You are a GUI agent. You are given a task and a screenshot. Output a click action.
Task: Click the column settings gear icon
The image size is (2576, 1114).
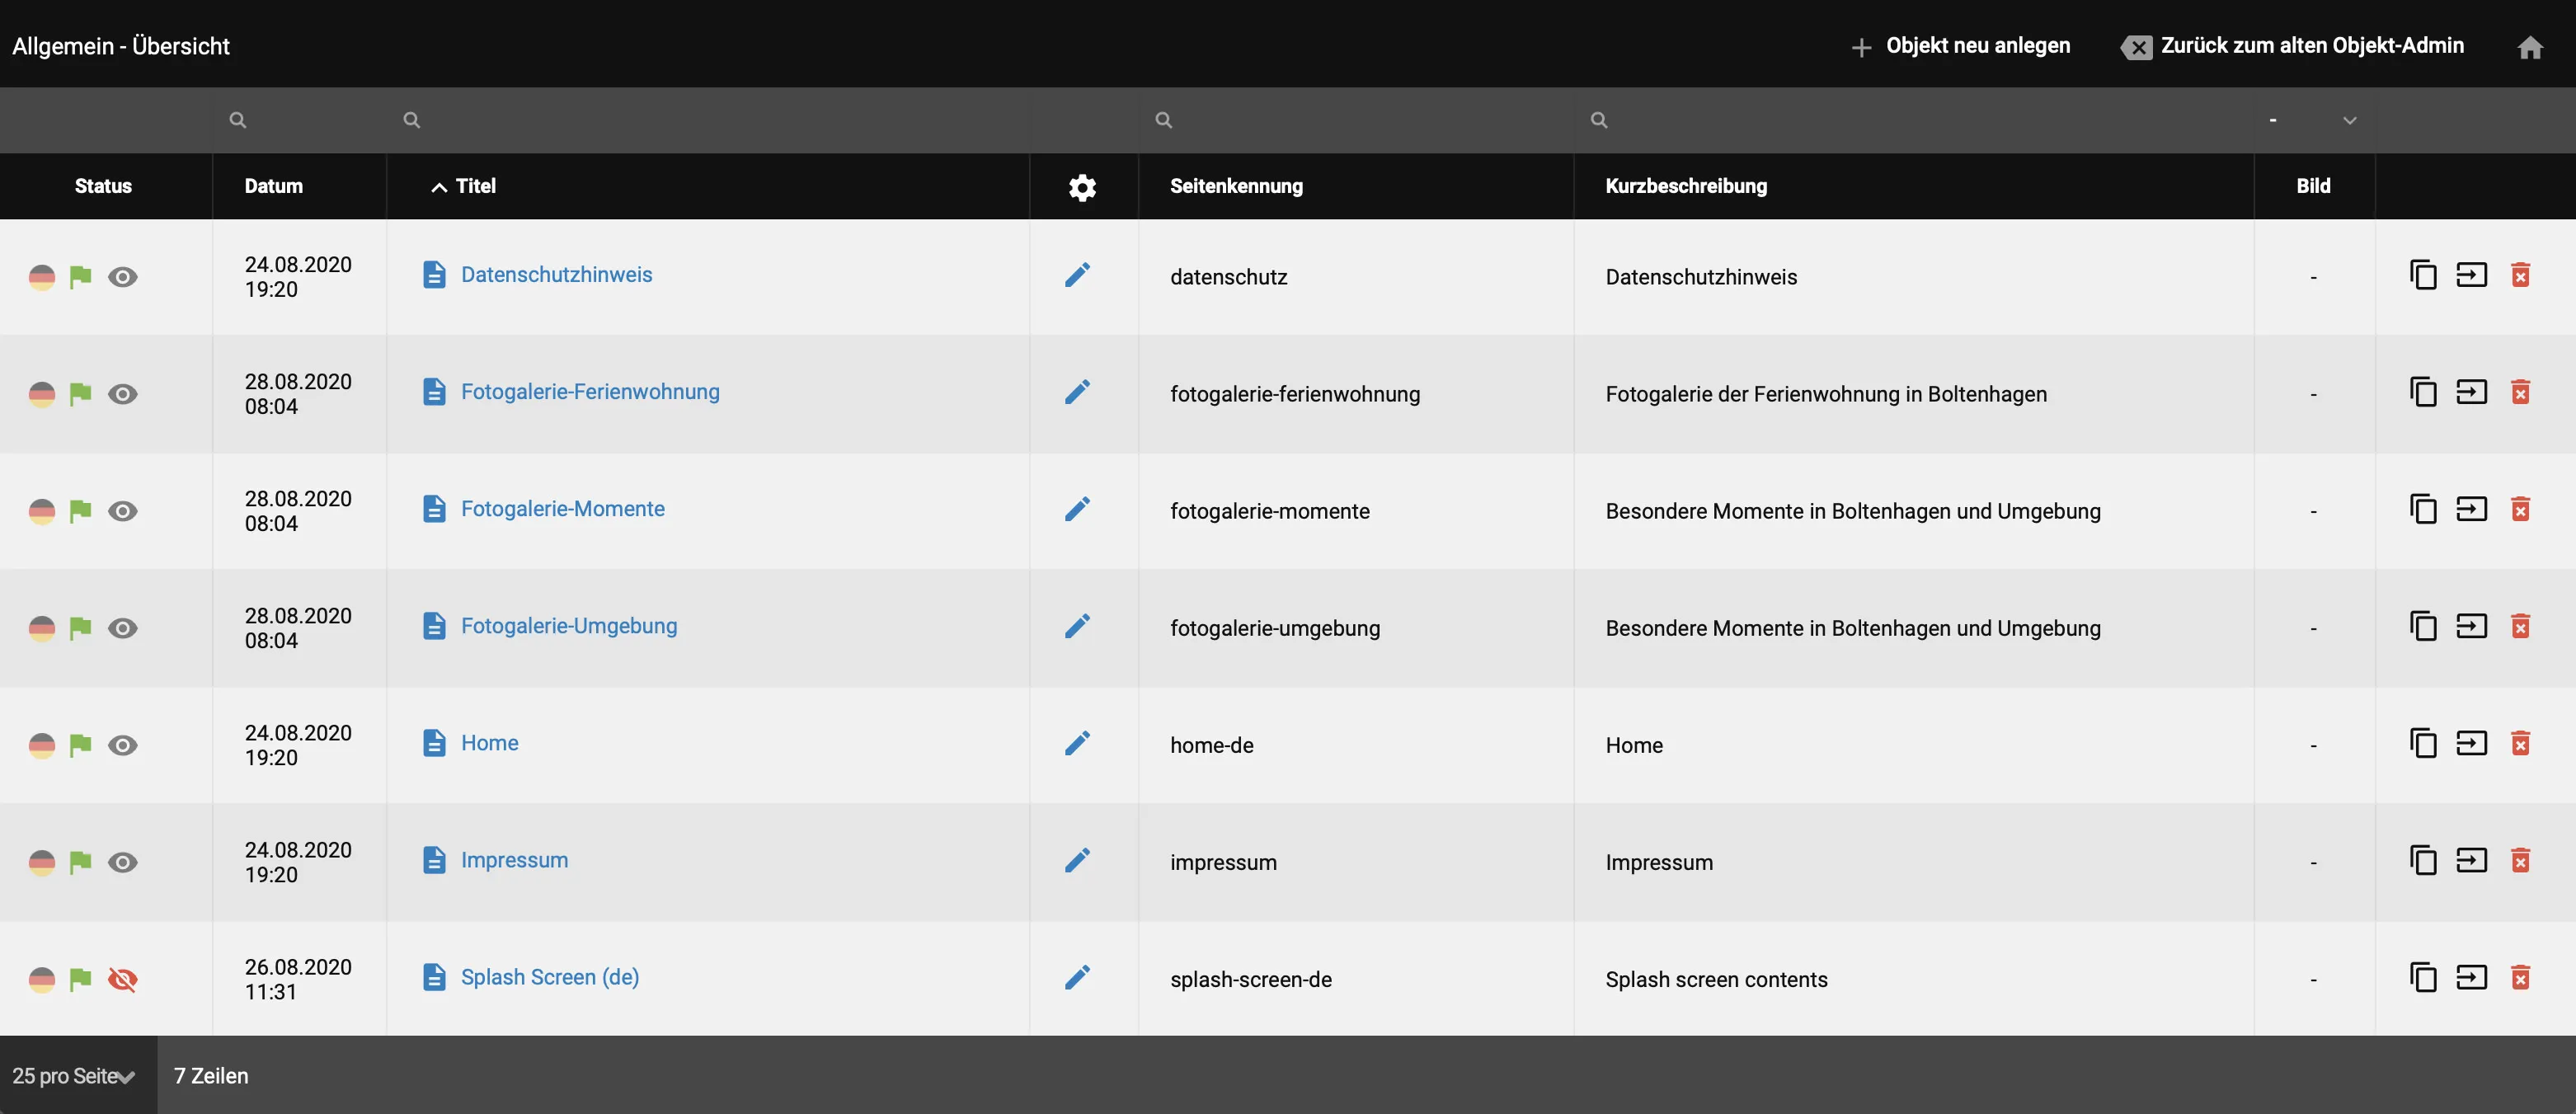click(x=1082, y=187)
